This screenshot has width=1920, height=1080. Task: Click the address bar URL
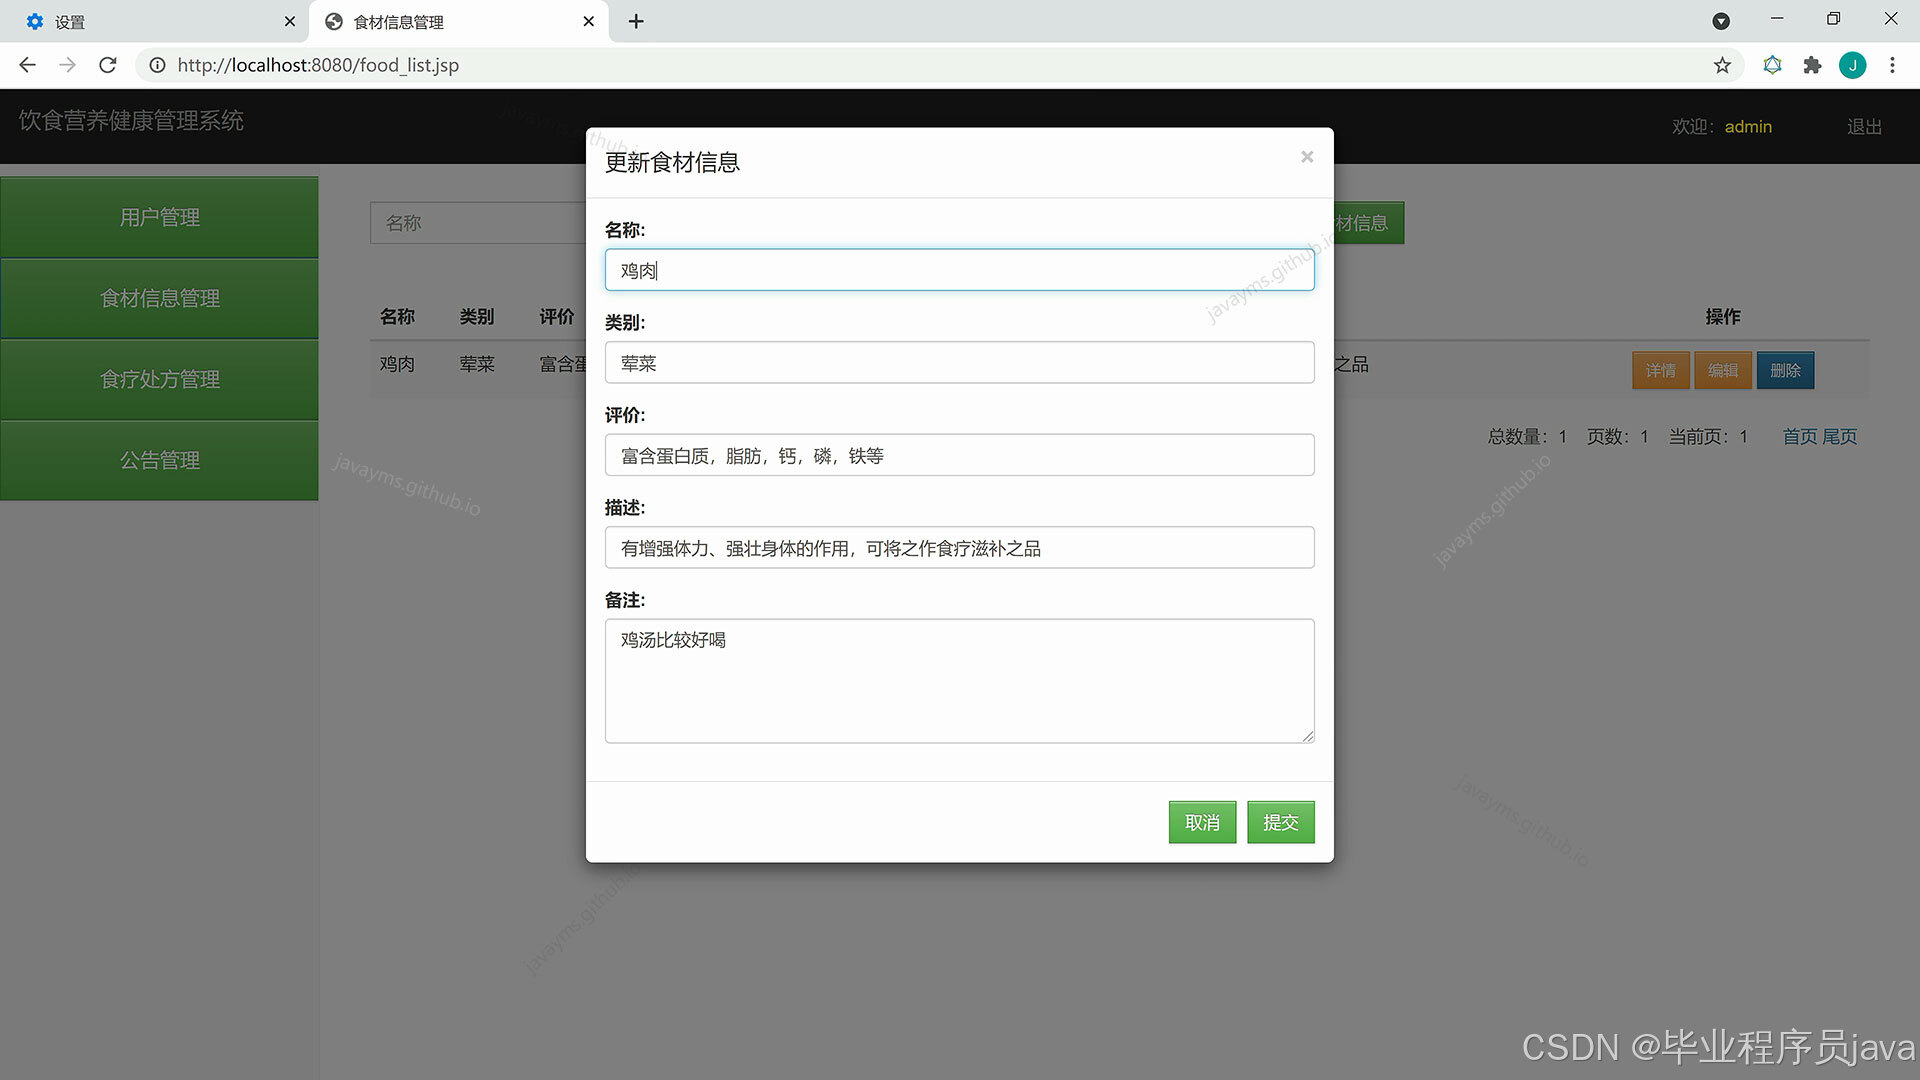coord(318,65)
